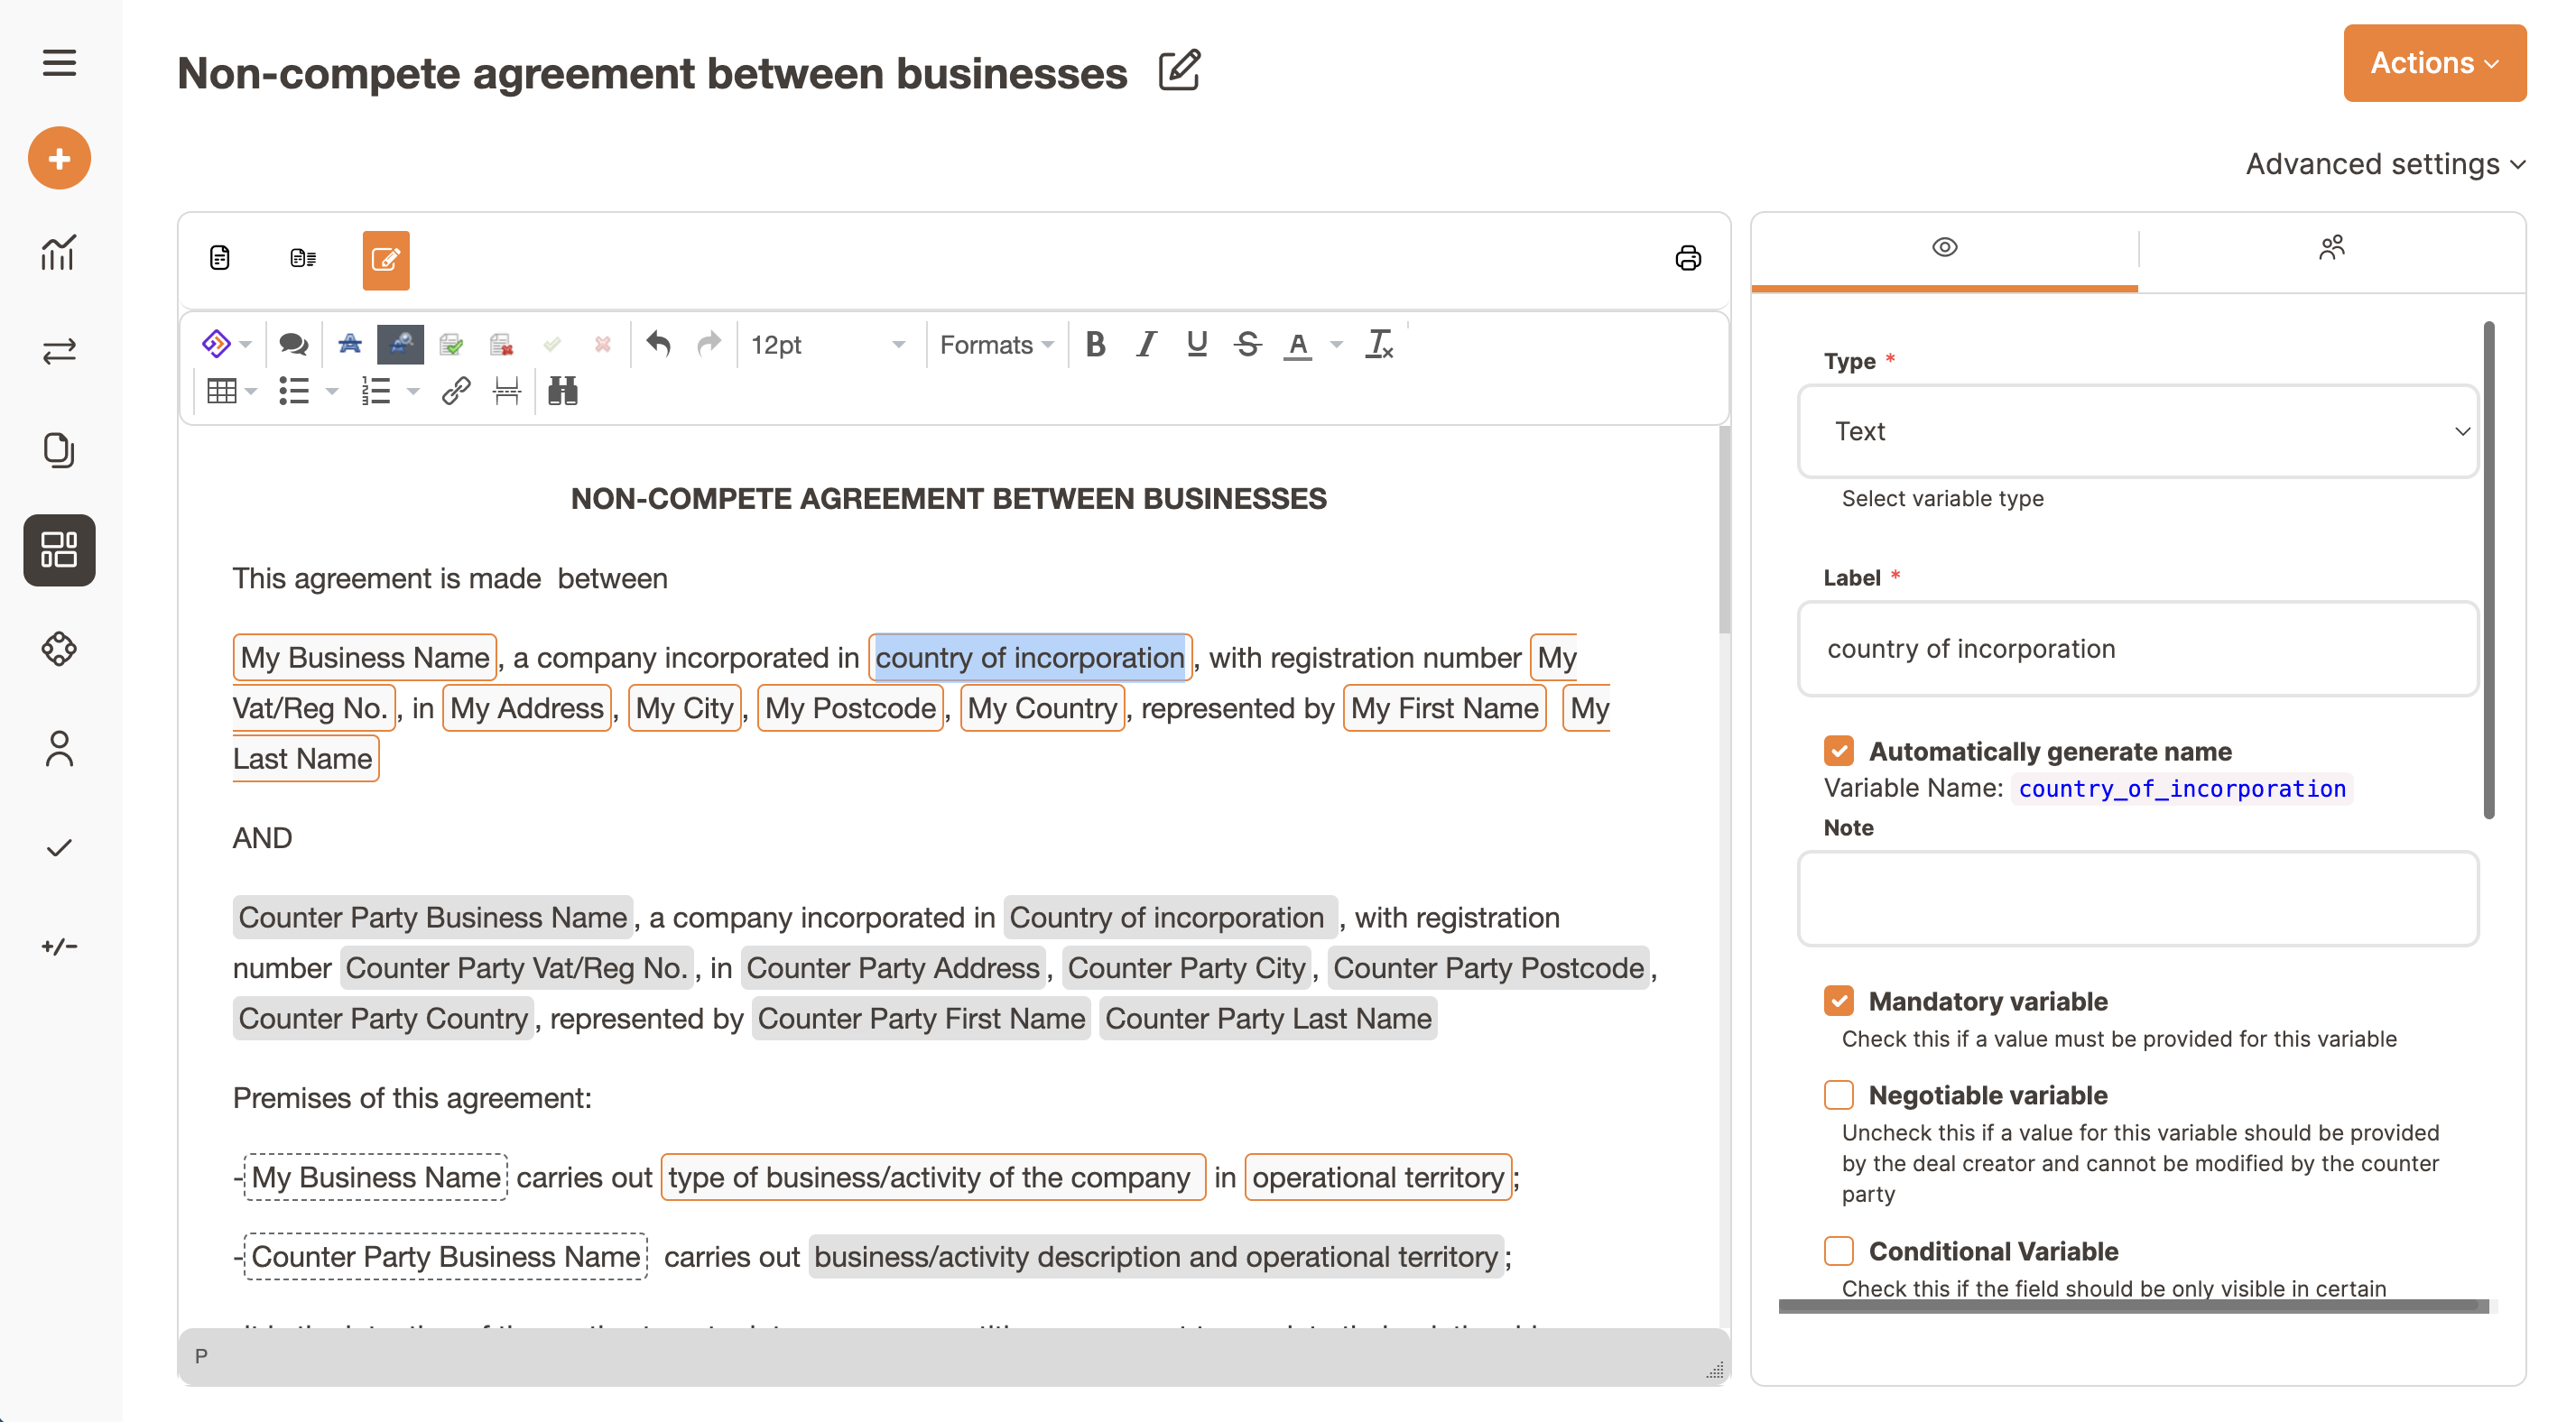Open the documents copy sidebar icon
This screenshot has width=2576, height=1422.
(59, 450)
